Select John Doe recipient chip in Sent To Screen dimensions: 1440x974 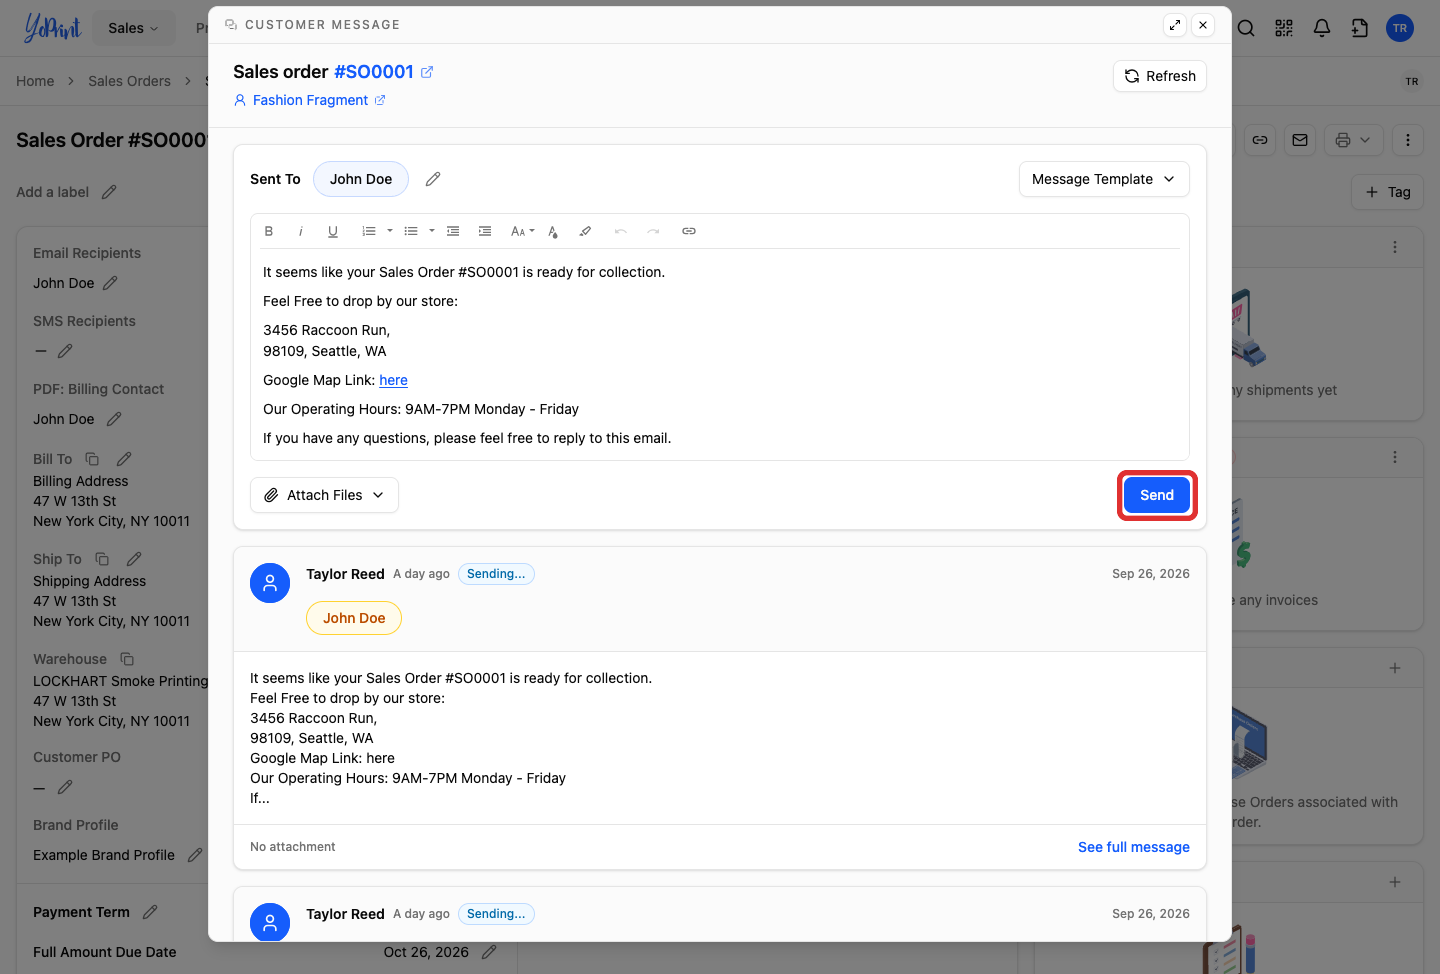coord(361,179)
